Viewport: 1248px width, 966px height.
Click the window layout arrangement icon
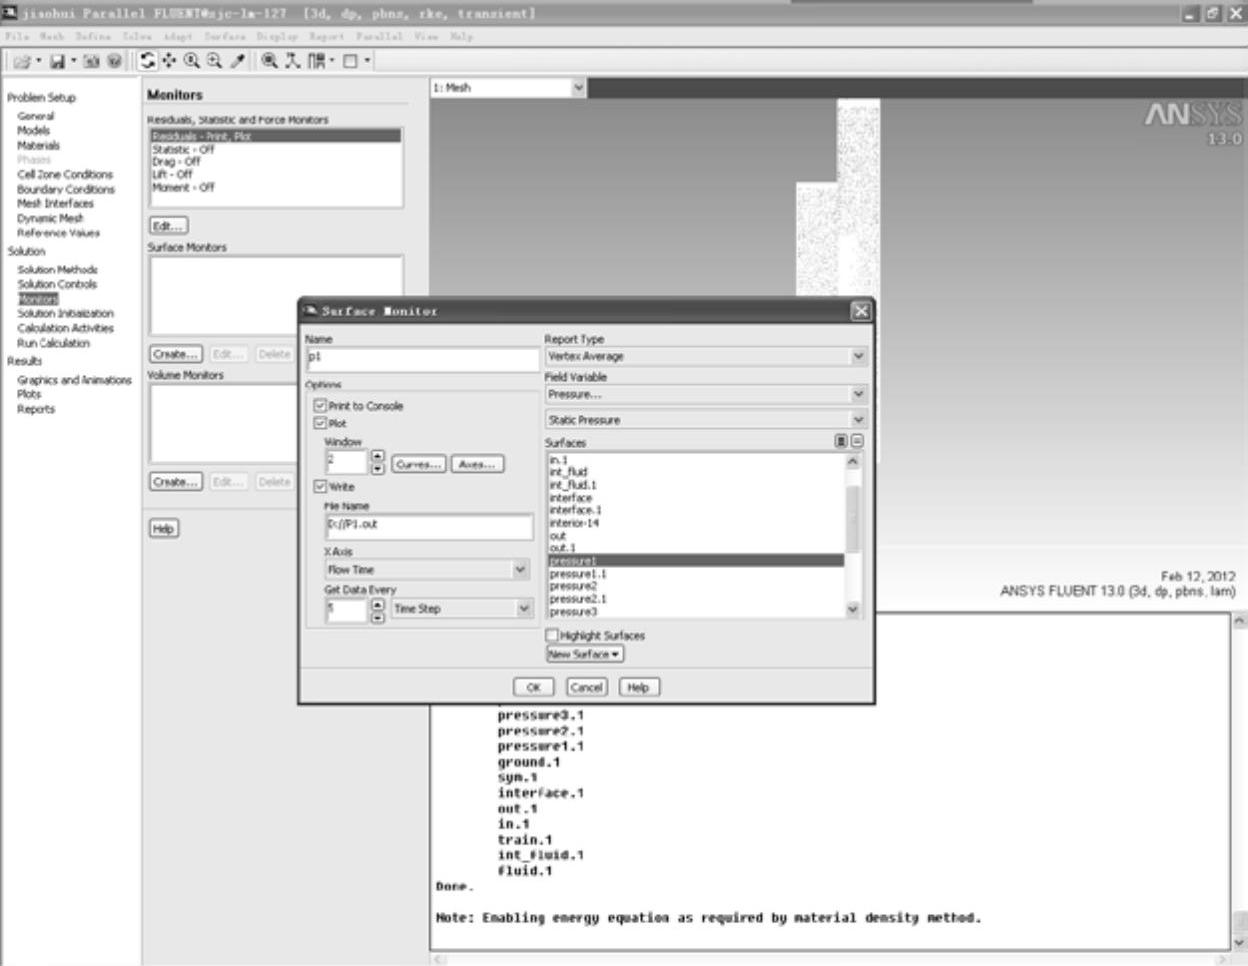click(316, 61)
